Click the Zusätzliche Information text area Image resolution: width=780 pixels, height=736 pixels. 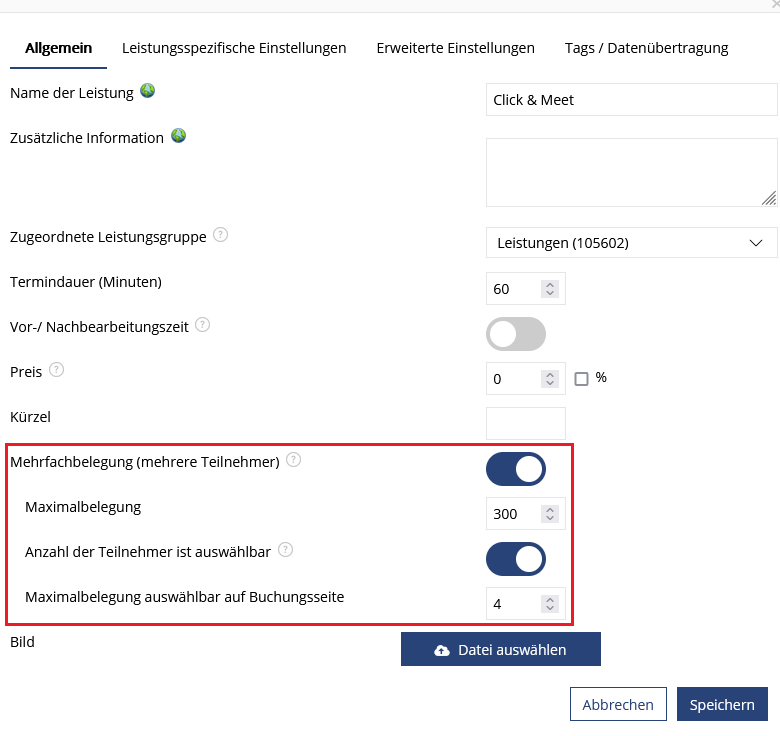click(x=631, y=173)
